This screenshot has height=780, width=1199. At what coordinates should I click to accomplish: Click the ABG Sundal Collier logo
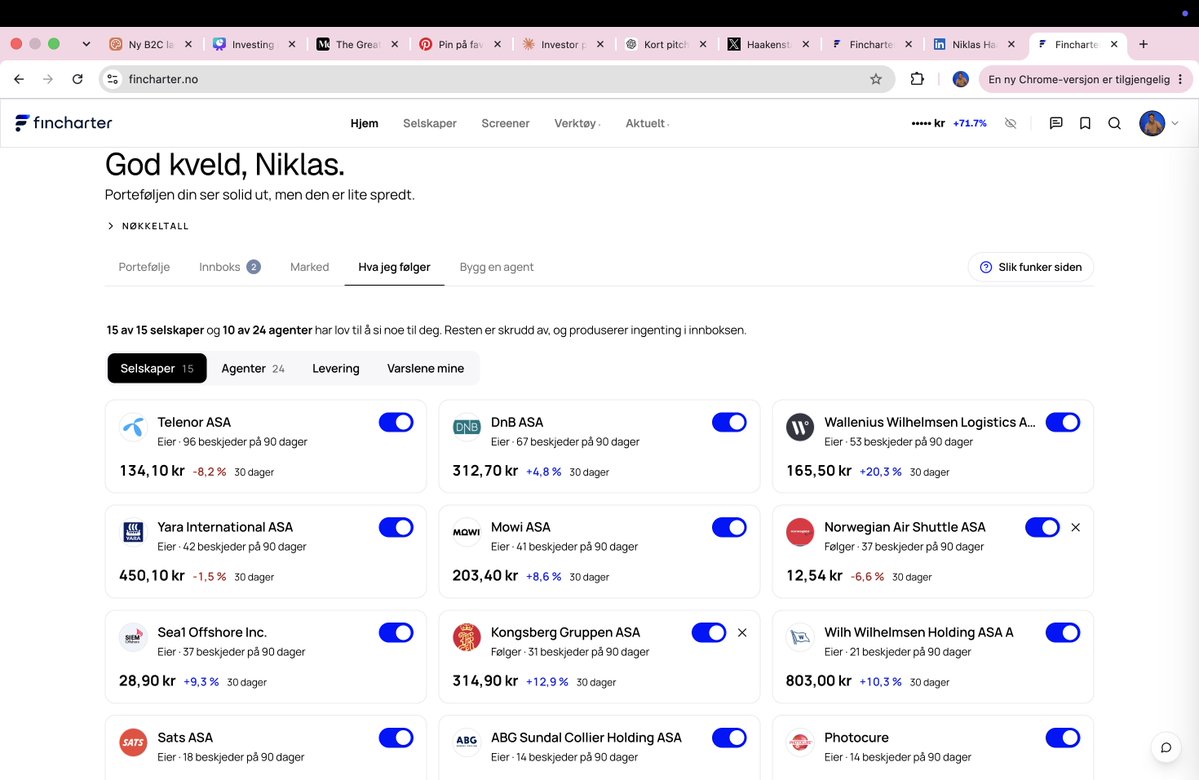tap(466, 742)
